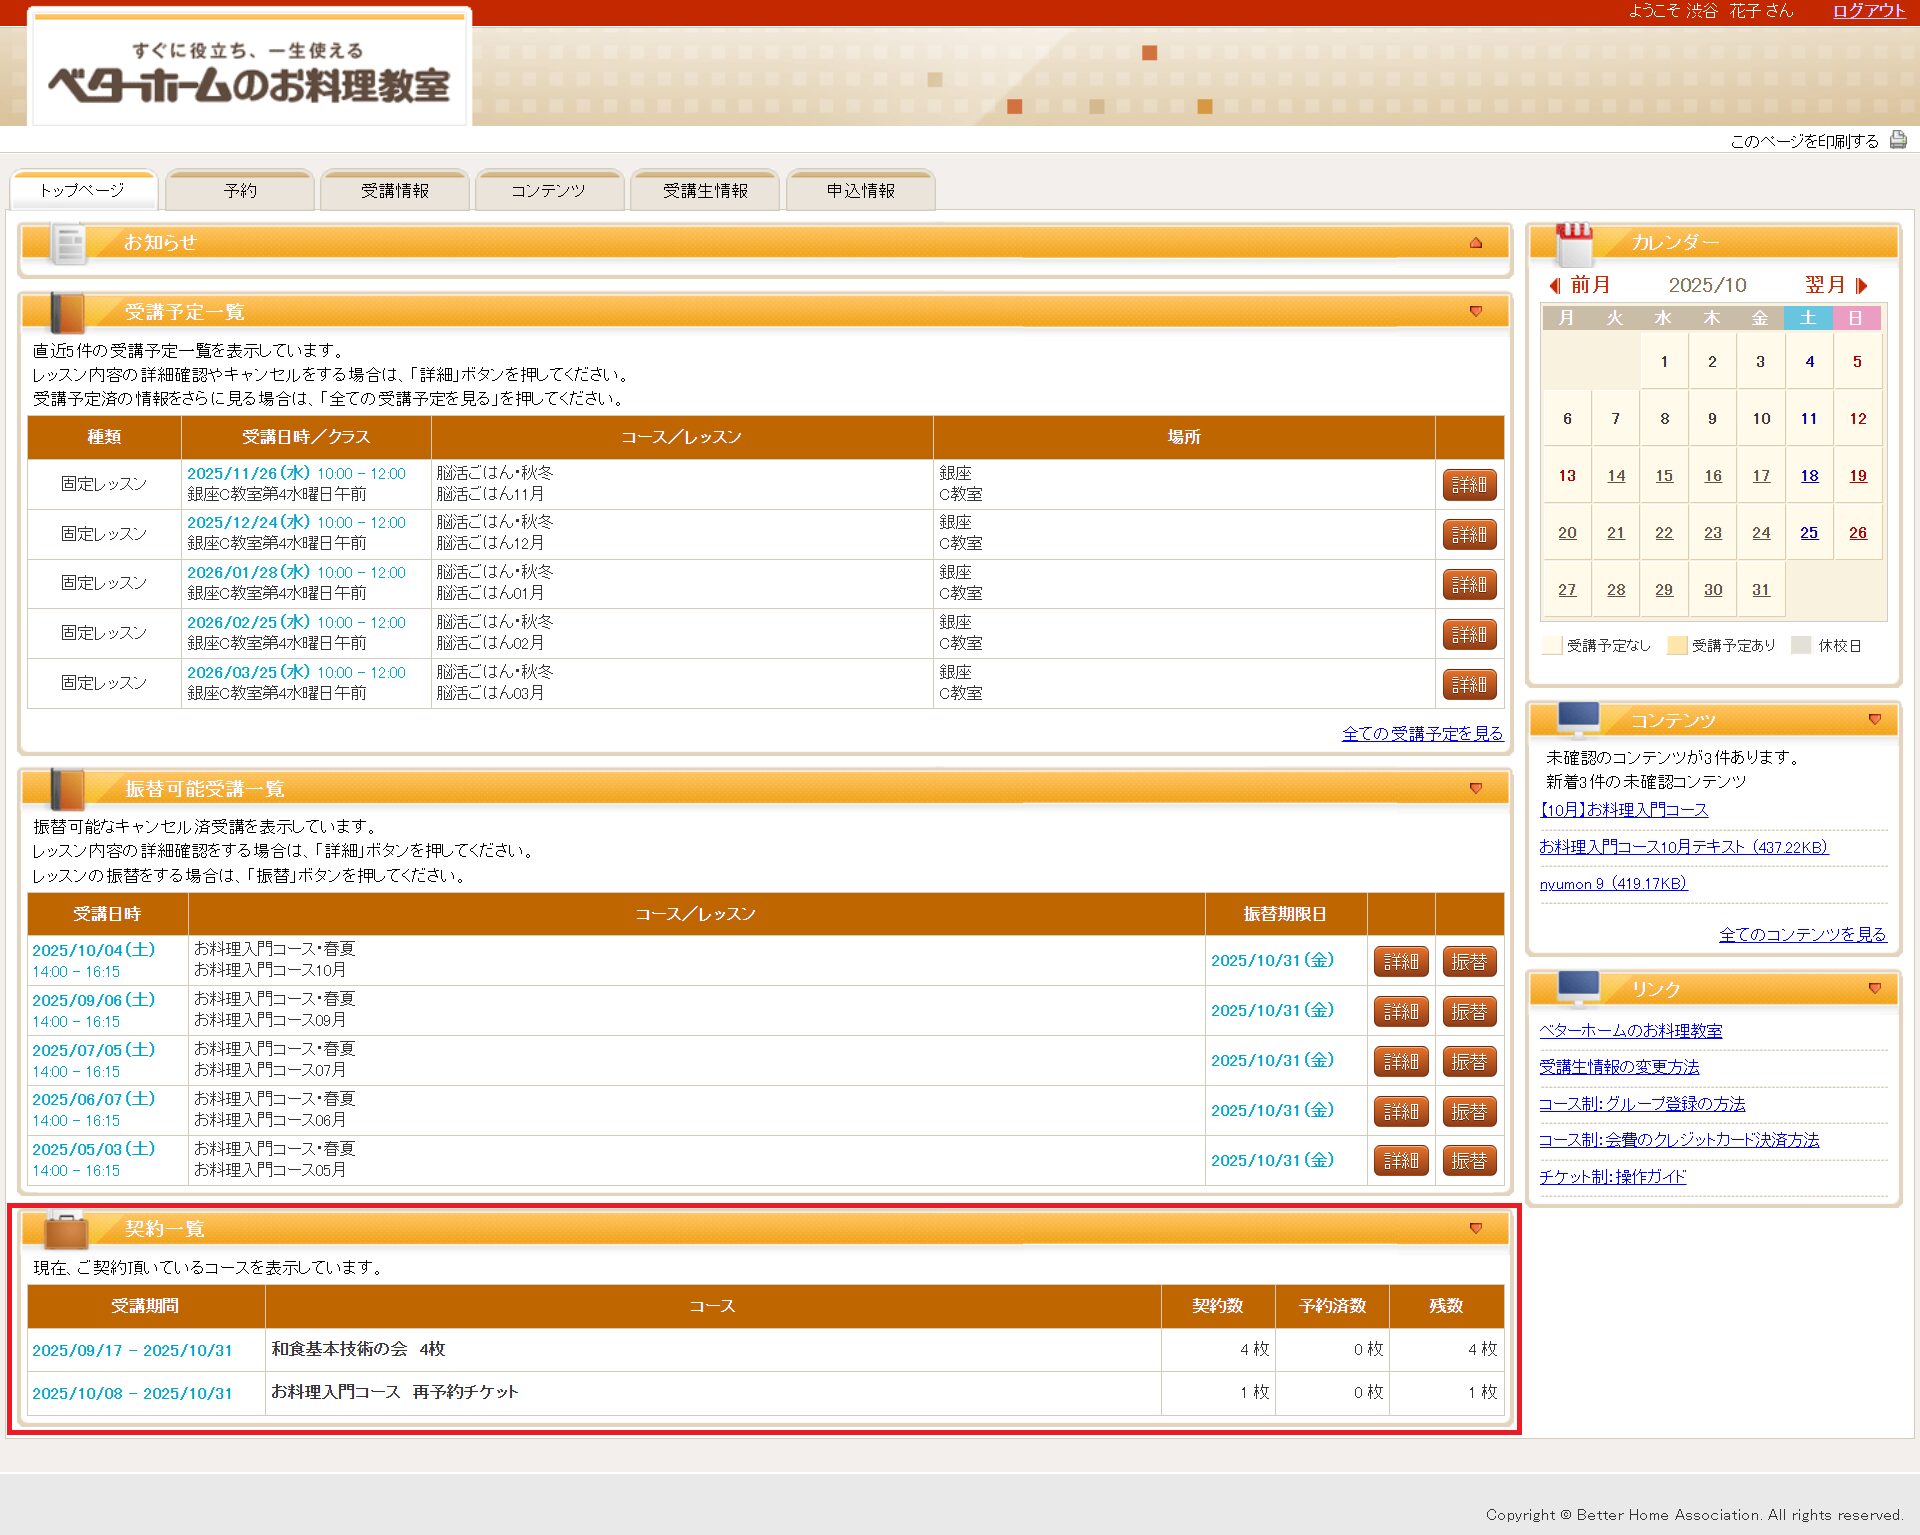Switch to the 申込情報 tab

(x=860, y=191)
